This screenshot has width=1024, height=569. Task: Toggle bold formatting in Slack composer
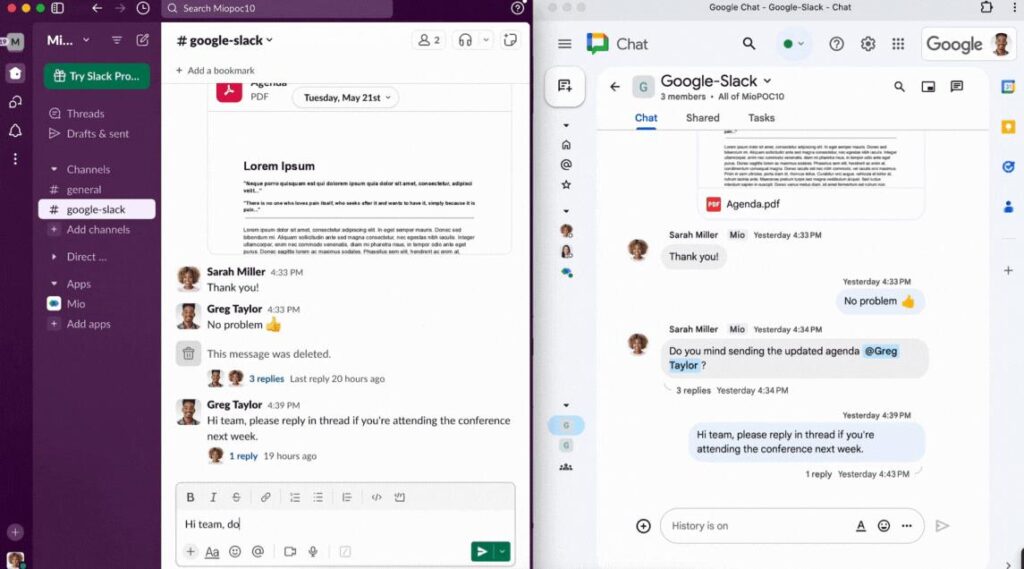coord(190,497)
